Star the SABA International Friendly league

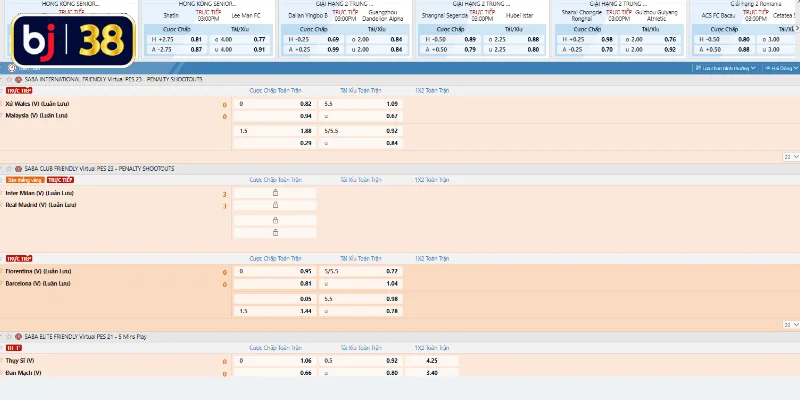point(9,80)
